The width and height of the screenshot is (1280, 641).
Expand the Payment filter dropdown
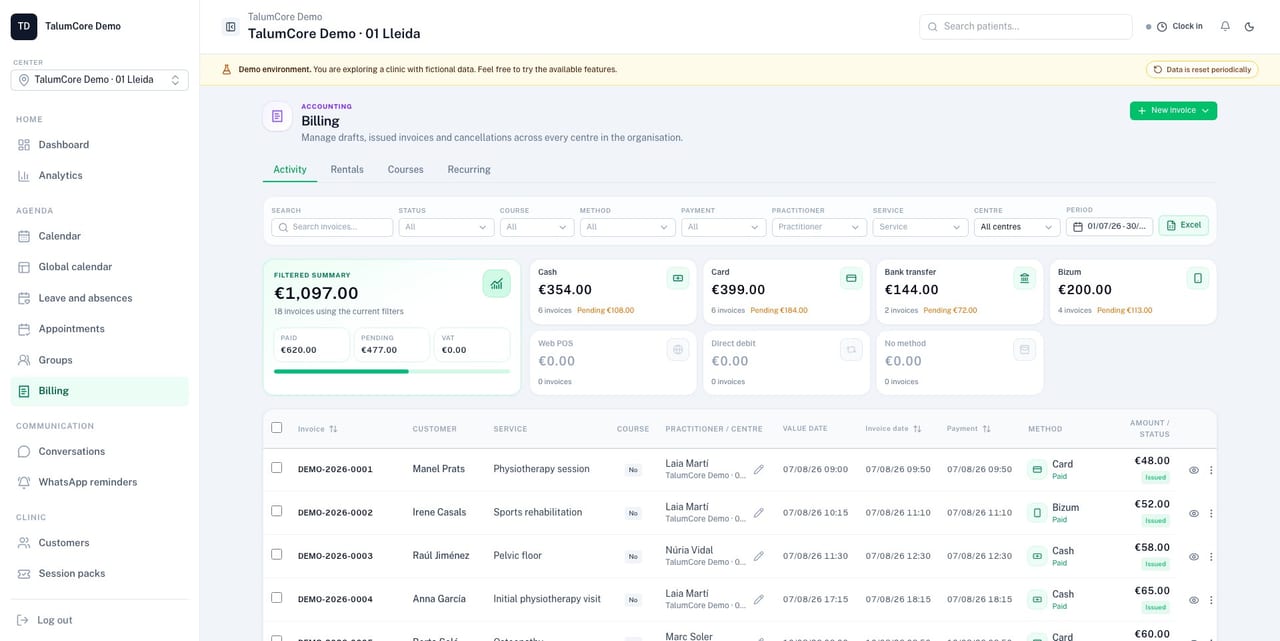[723, 227]
